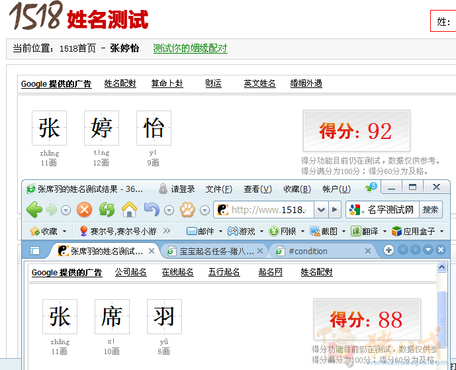Viewport: 456px width, 370px height.
Task: Click the 得分: 92 score box
Action: 357,131
